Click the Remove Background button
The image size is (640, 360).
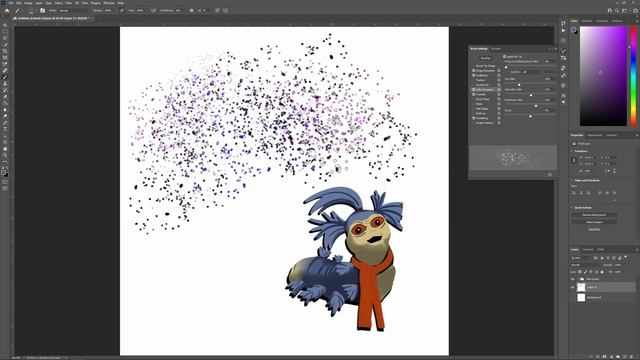[x=594, y=215]
